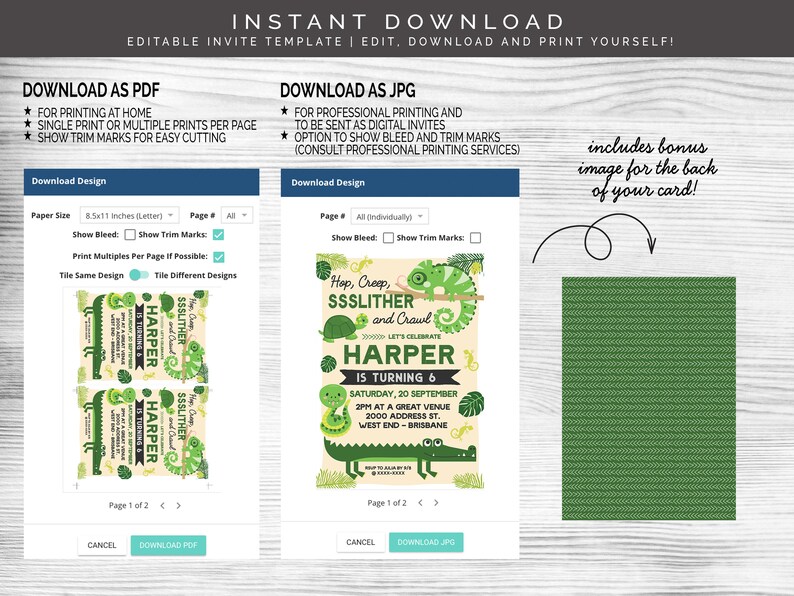Open Page # dropdown in PDF dialog
The image size is (794, 596).
236,215
